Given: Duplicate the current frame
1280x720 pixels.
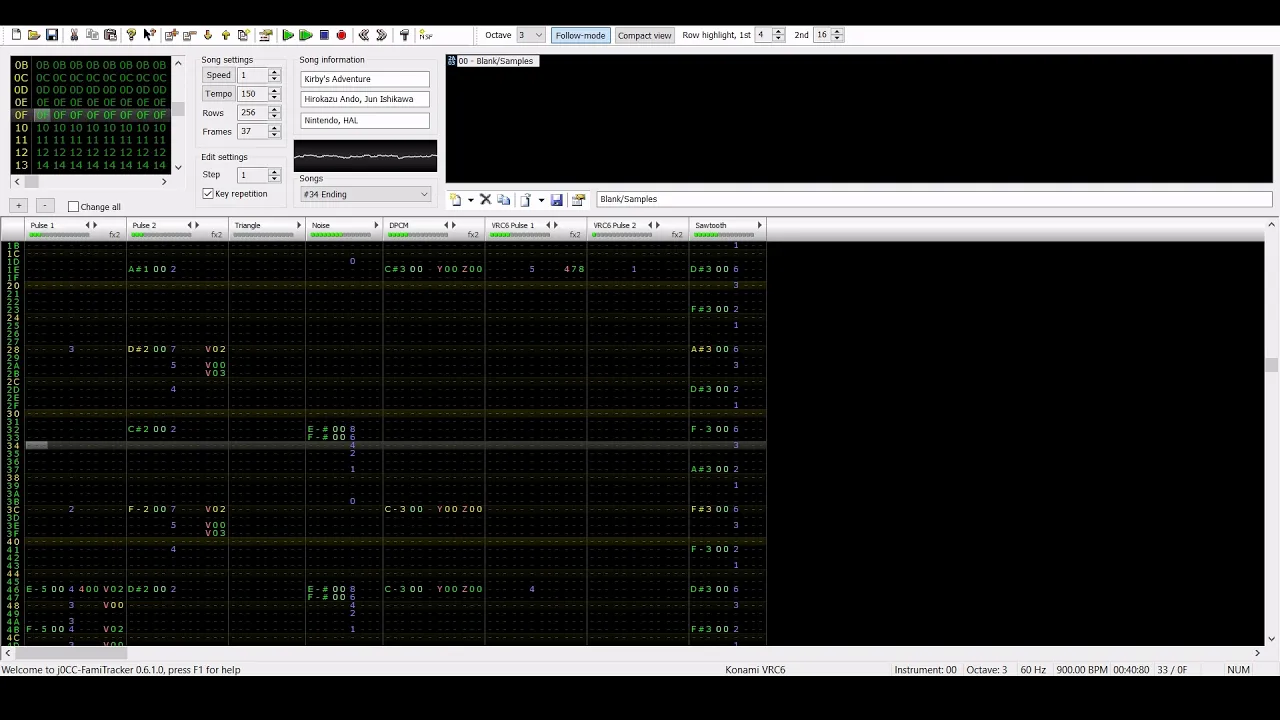Looking at the screenshot, I should [x=243, y=35].
